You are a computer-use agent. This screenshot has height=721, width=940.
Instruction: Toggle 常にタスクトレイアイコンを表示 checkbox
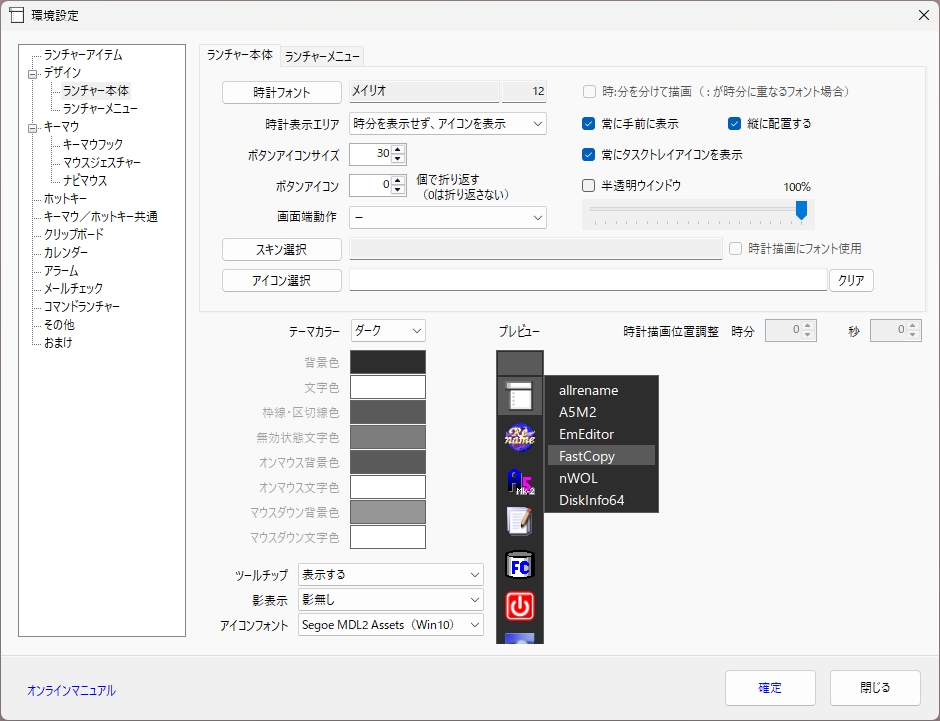(x=589, y=155)
